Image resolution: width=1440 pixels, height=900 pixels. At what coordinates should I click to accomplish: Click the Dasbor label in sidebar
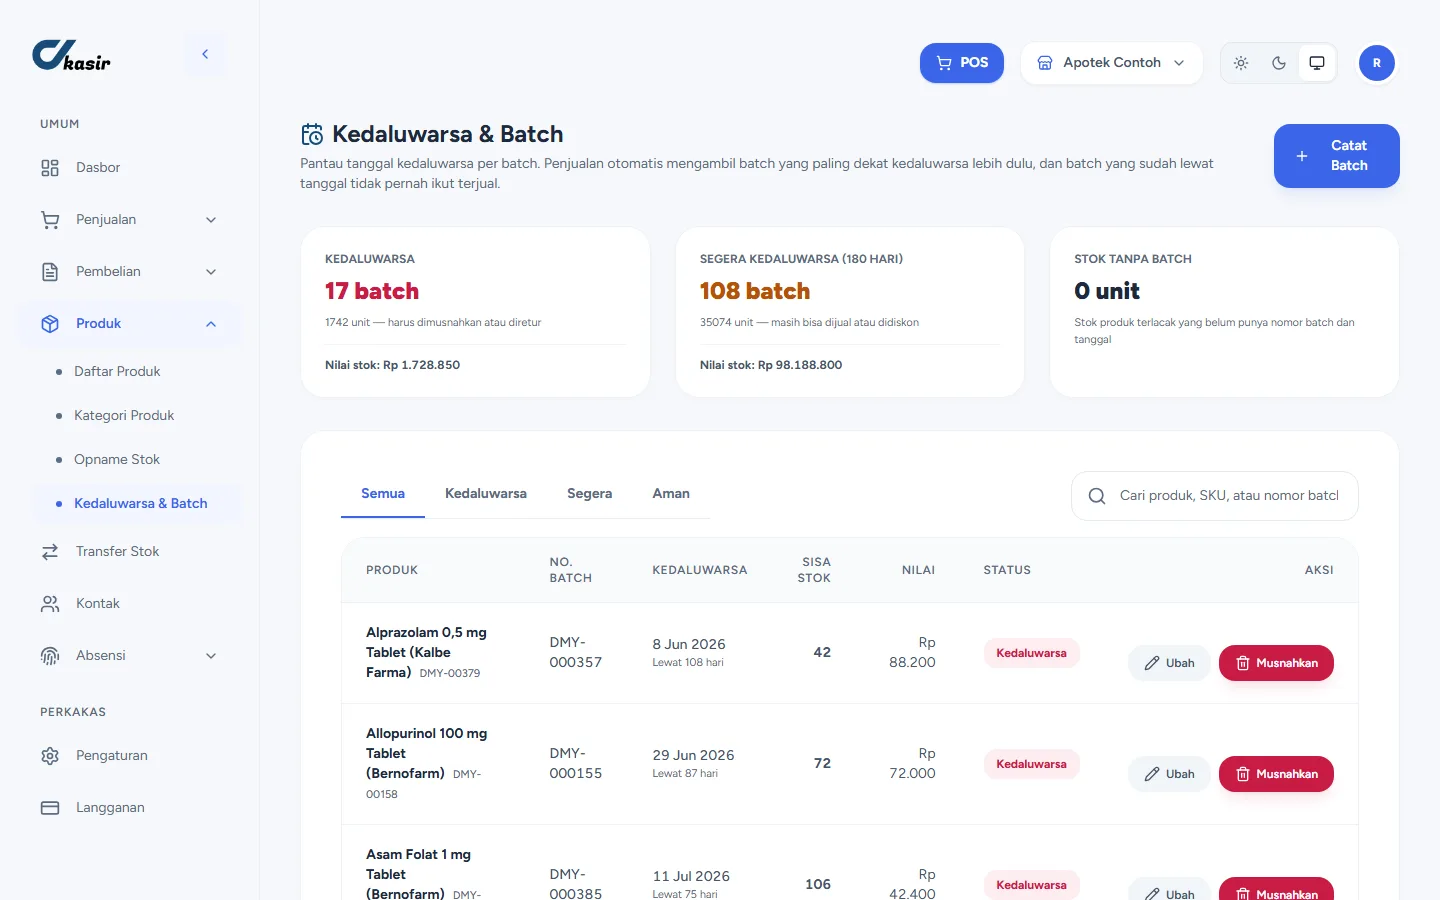[98, 168]
